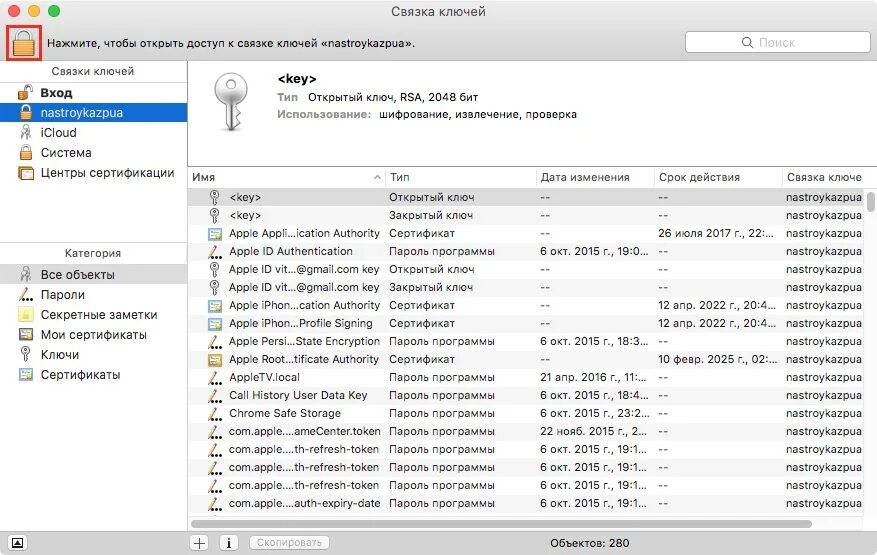
Task: Click pencil icon beside Chrome Safe Storage
Action: (215, 413)
